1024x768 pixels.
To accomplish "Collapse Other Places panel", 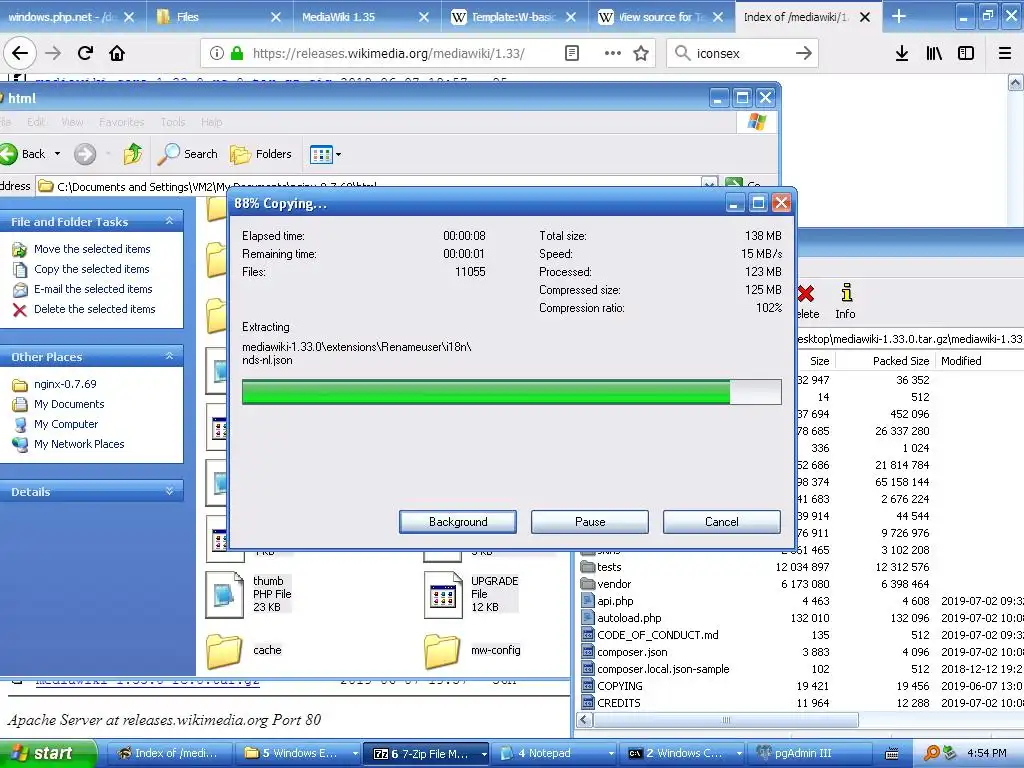I will (x=169, y=357).
